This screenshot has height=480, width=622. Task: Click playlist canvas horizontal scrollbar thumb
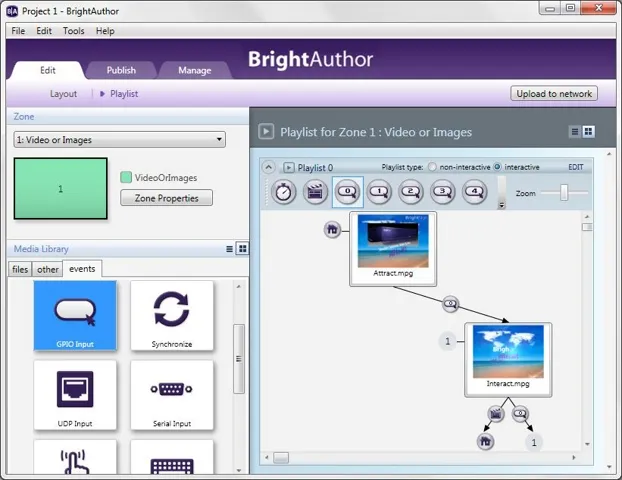281,458
